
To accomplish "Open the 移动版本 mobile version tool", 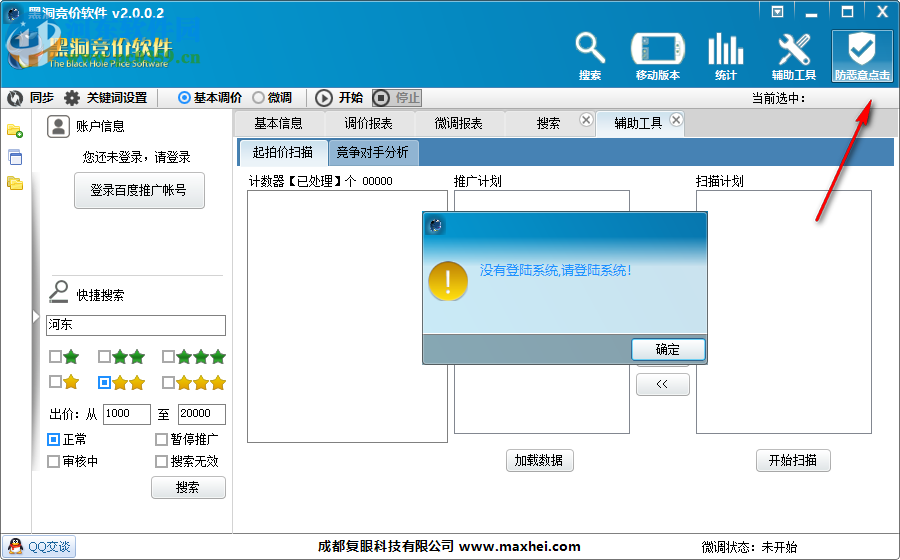I will pyautogui.click(x=658, y=56).
